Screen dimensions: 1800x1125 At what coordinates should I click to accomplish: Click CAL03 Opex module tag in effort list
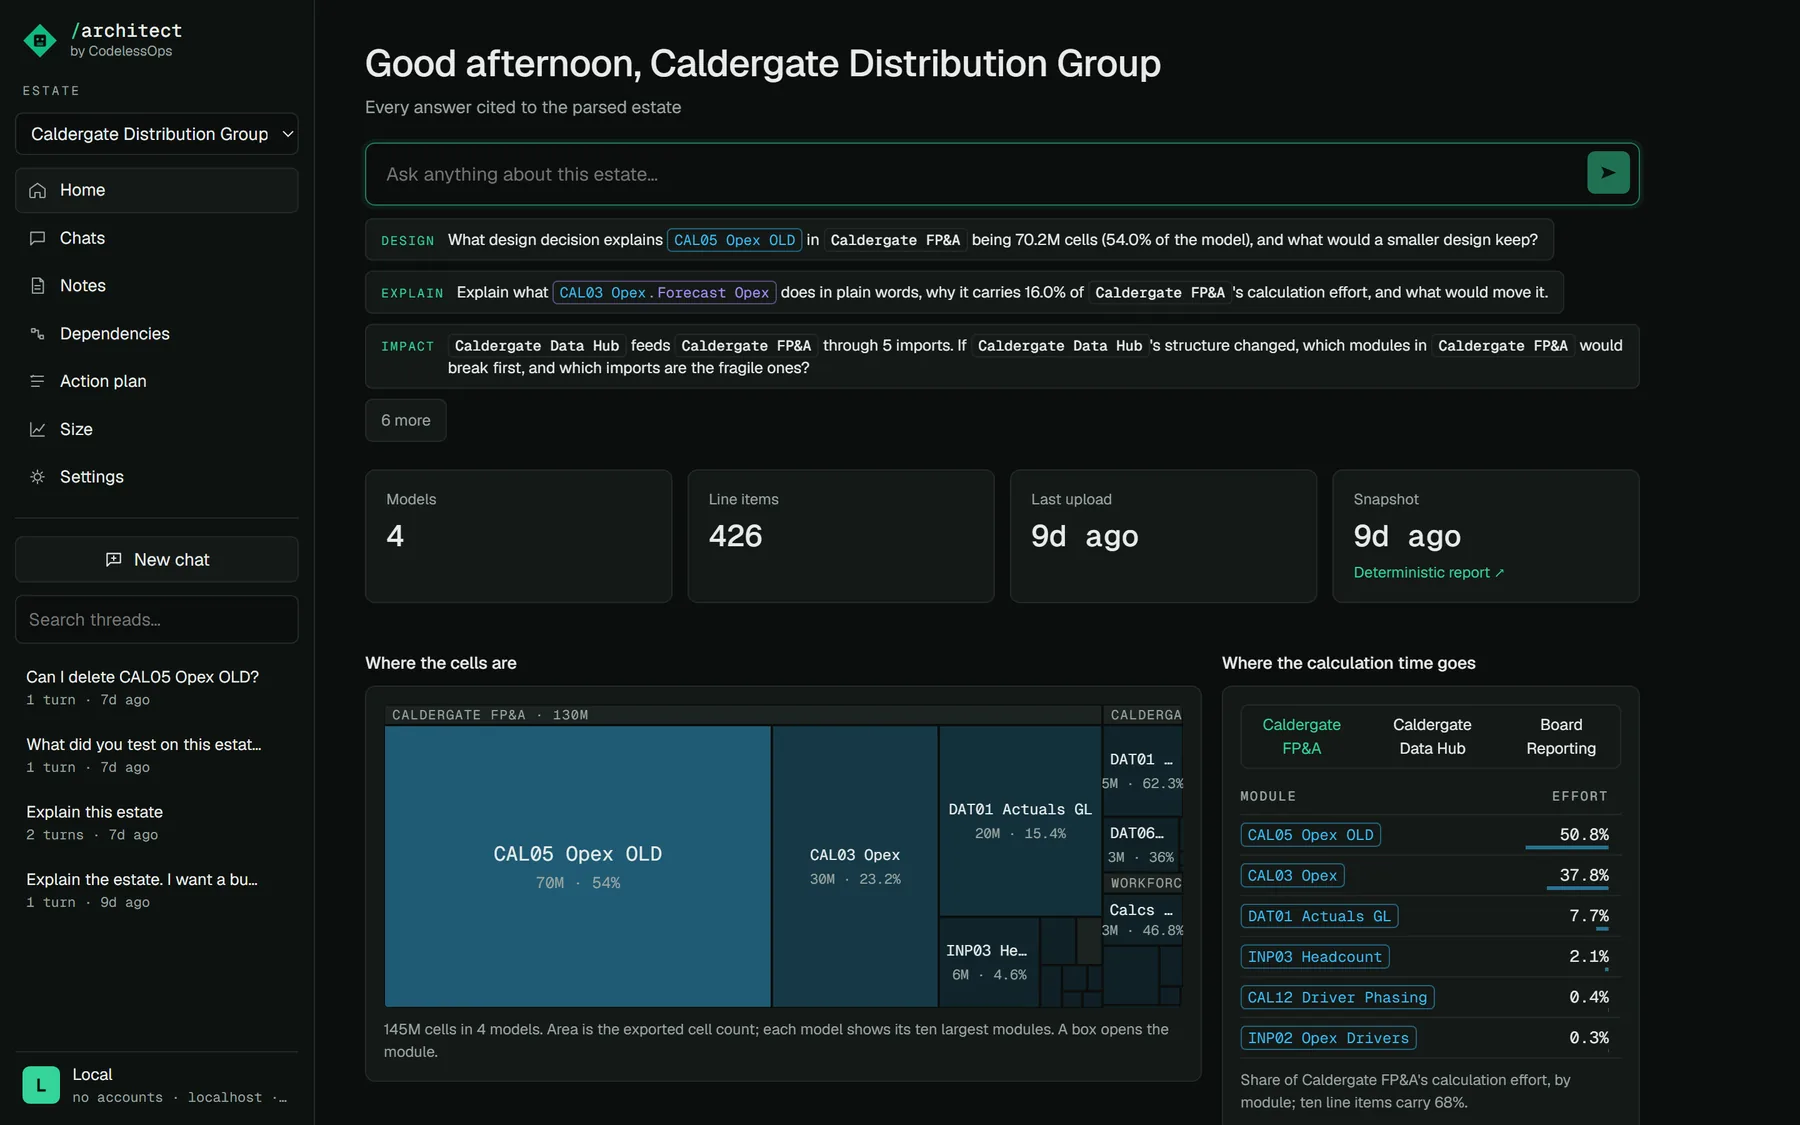(1292, 876)
